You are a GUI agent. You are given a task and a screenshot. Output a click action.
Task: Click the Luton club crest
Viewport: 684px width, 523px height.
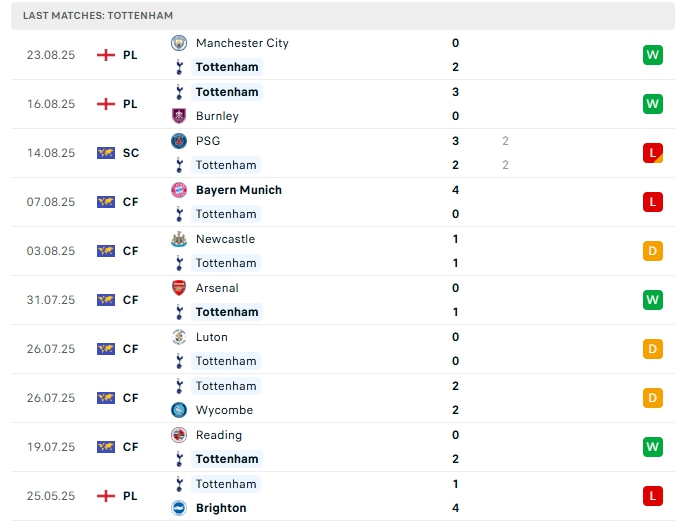point(179,337)
